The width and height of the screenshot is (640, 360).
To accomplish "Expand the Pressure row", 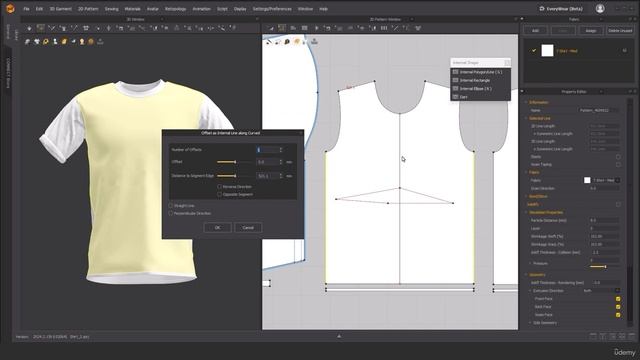I will 530,264.
